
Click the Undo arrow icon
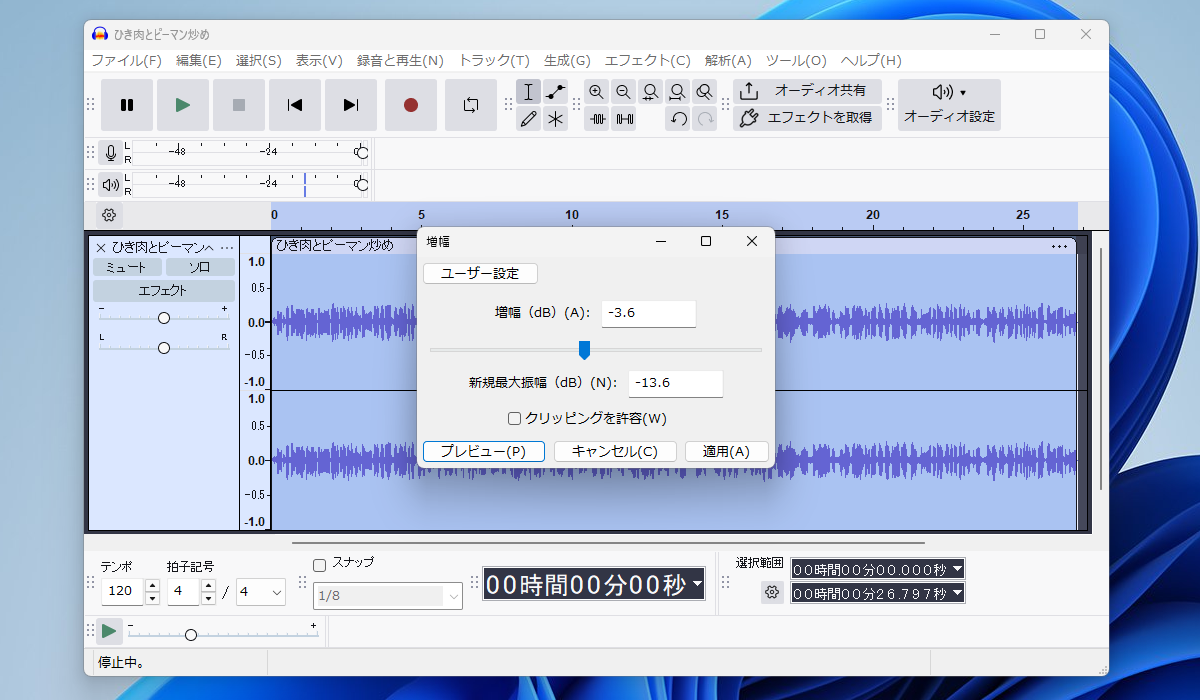678,119
